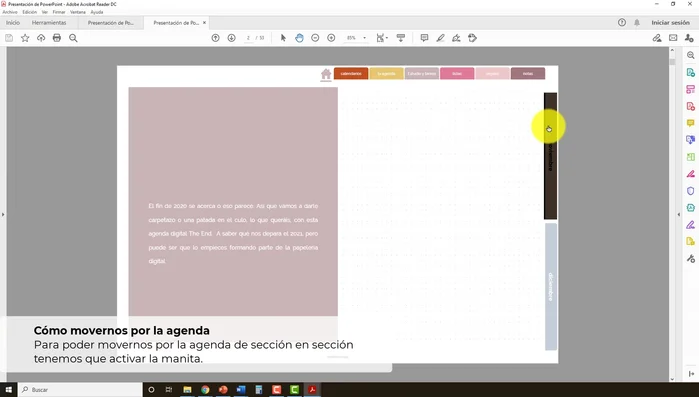The image size is (699, 397).
Task: Open the Edición menu
Action: click(29, 12)
